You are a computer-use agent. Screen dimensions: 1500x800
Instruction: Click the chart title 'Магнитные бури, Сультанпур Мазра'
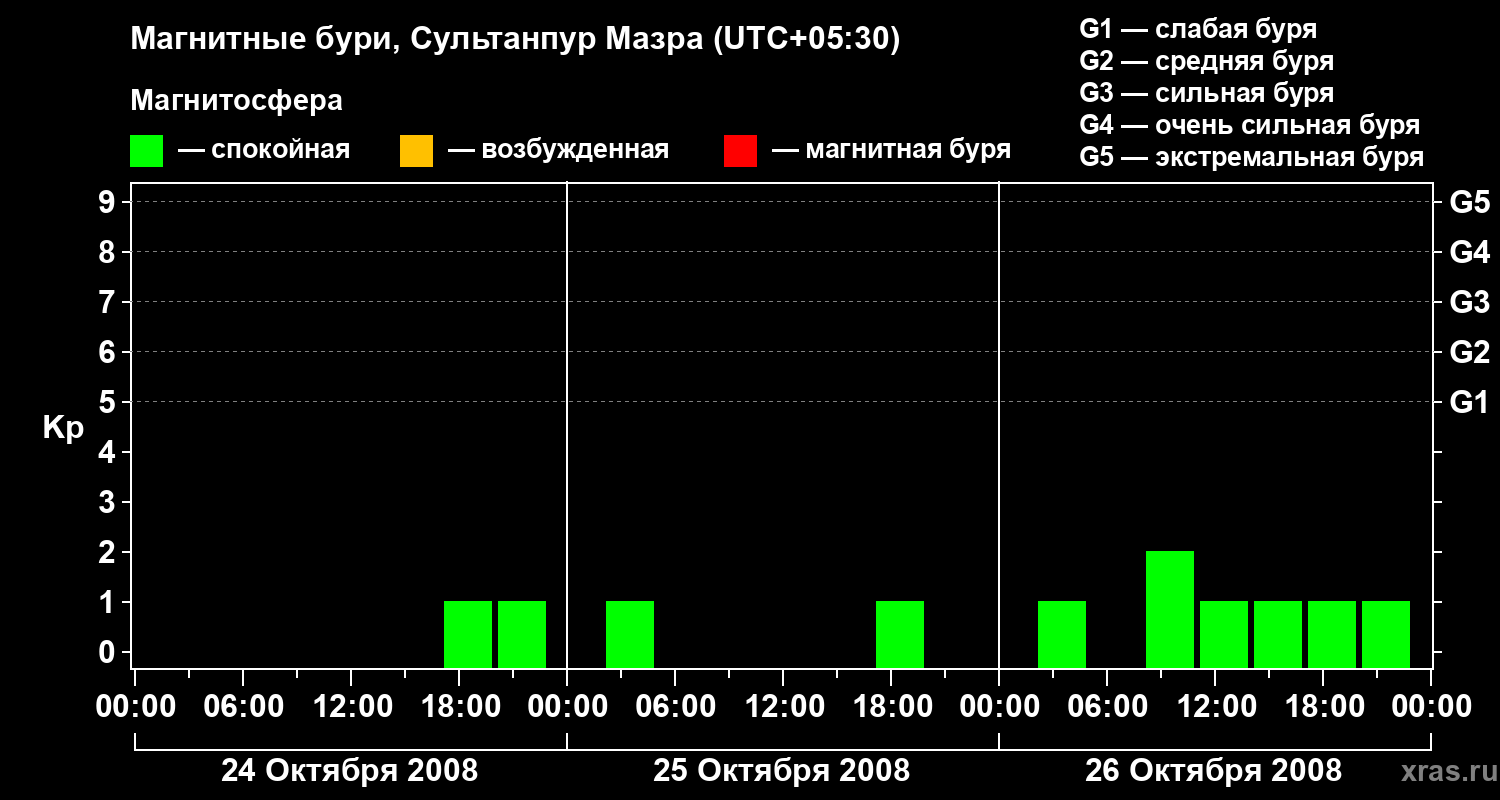pyautogui.click(x=515, y=39)
